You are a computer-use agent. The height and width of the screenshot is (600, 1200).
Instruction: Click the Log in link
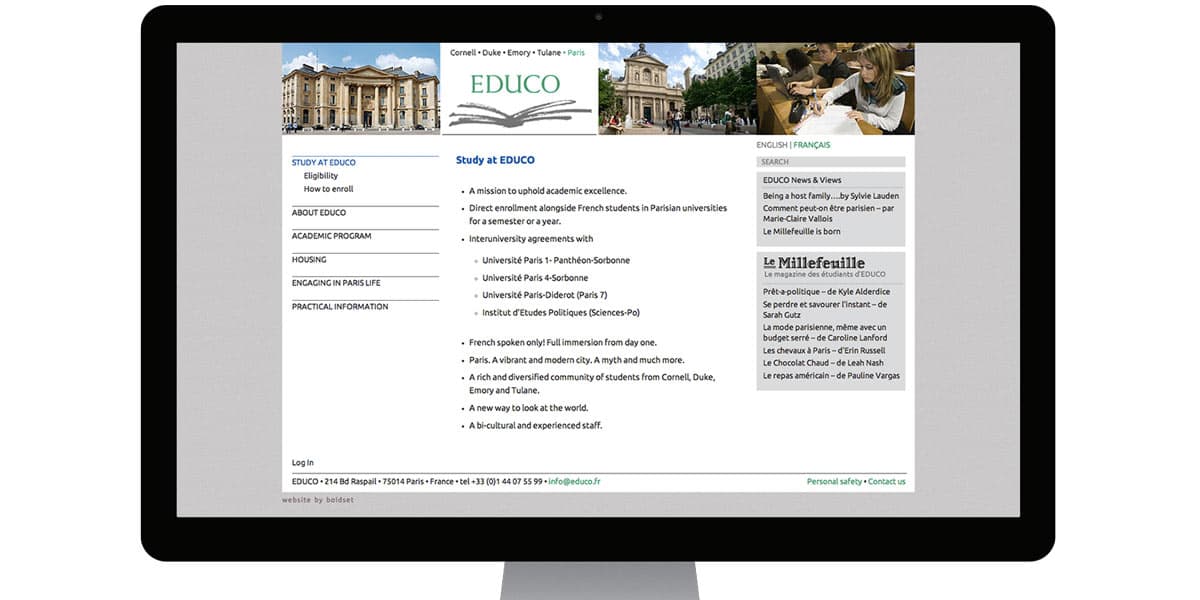click(302, 463)
